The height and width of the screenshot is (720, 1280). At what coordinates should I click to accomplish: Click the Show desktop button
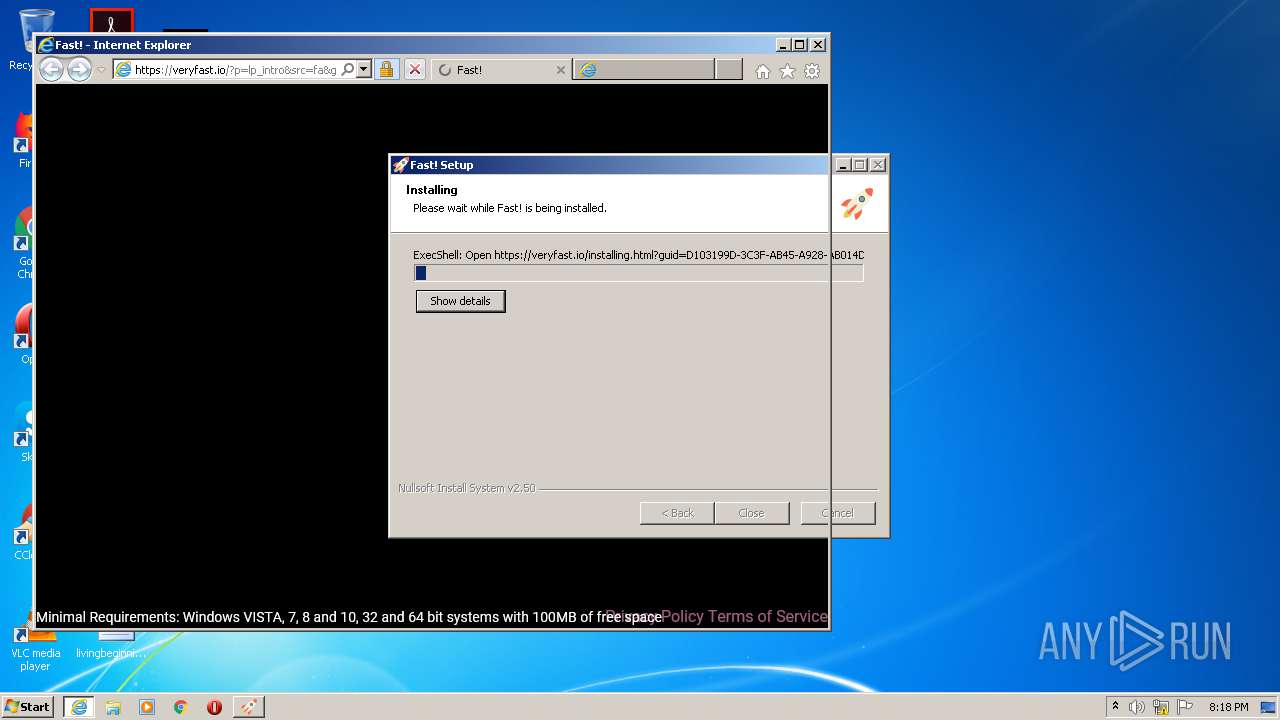pos(1269,707)
